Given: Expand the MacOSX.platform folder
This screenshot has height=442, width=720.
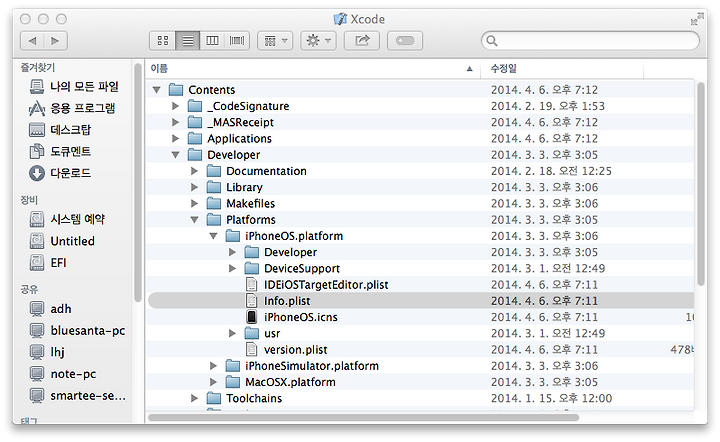Looking at the screenshot, I should coord(213,382).
